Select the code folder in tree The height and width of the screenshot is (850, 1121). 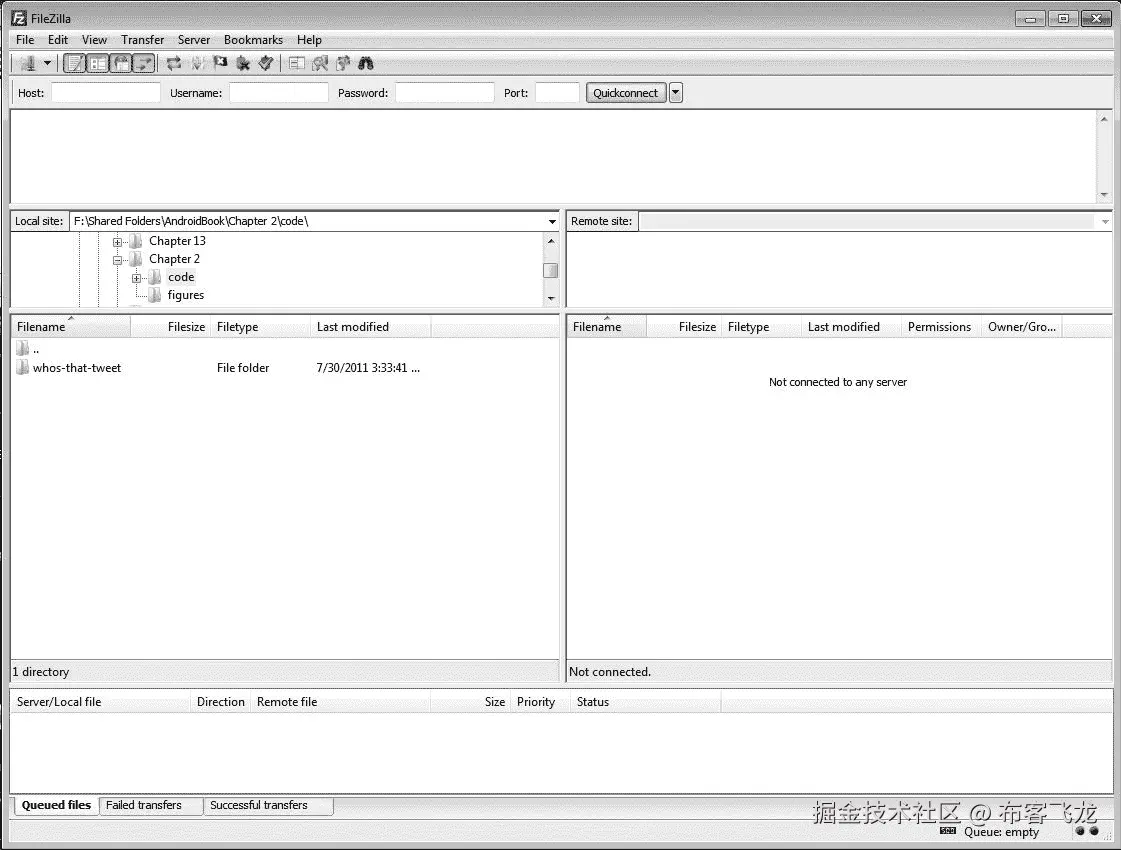pyautogui.click(x=181, y=277)
